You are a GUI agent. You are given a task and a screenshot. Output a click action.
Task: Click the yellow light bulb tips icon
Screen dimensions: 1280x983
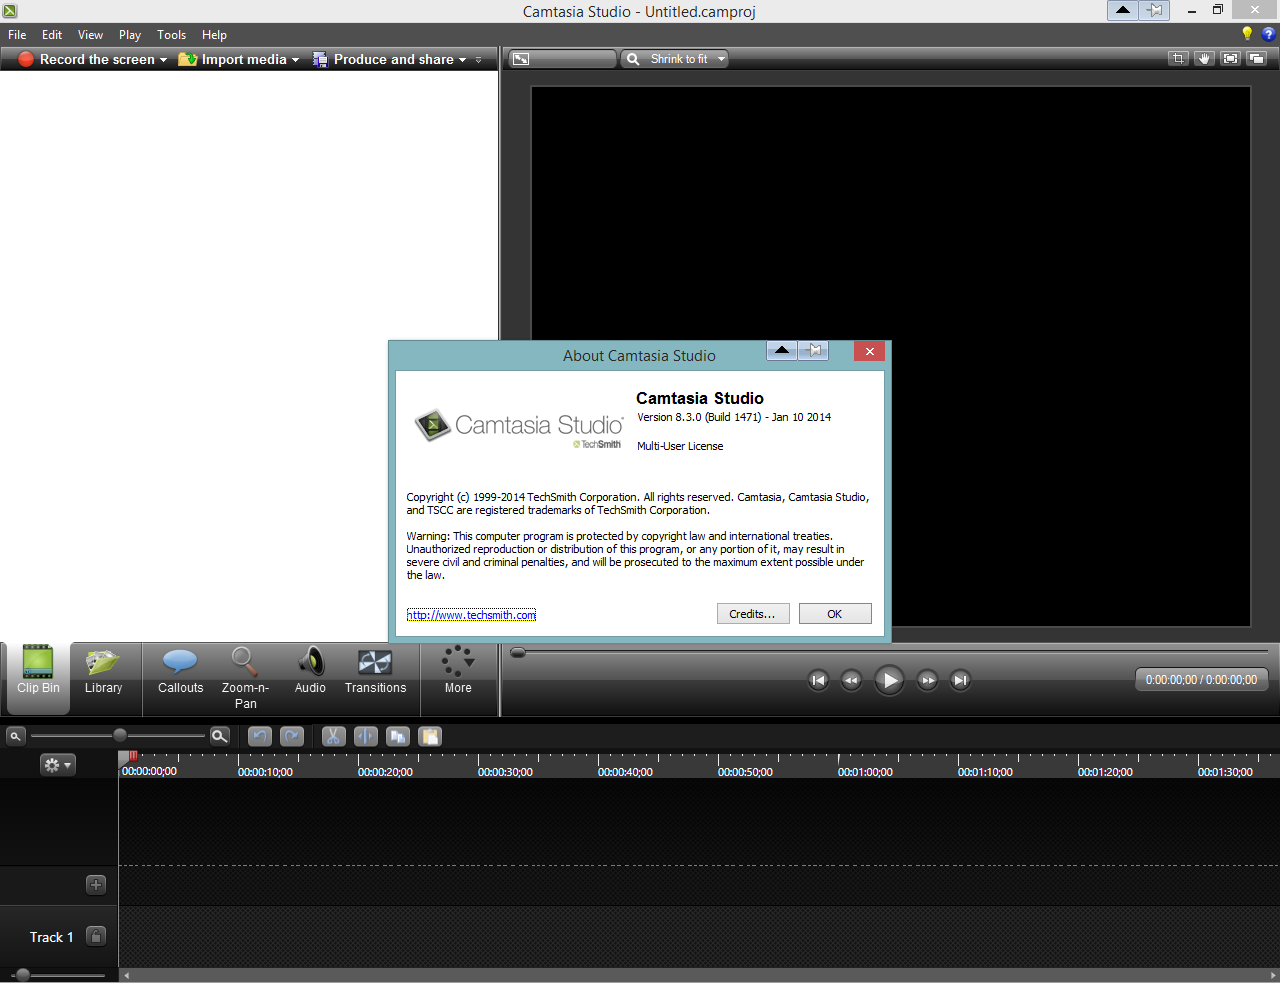click(1247, 34)
